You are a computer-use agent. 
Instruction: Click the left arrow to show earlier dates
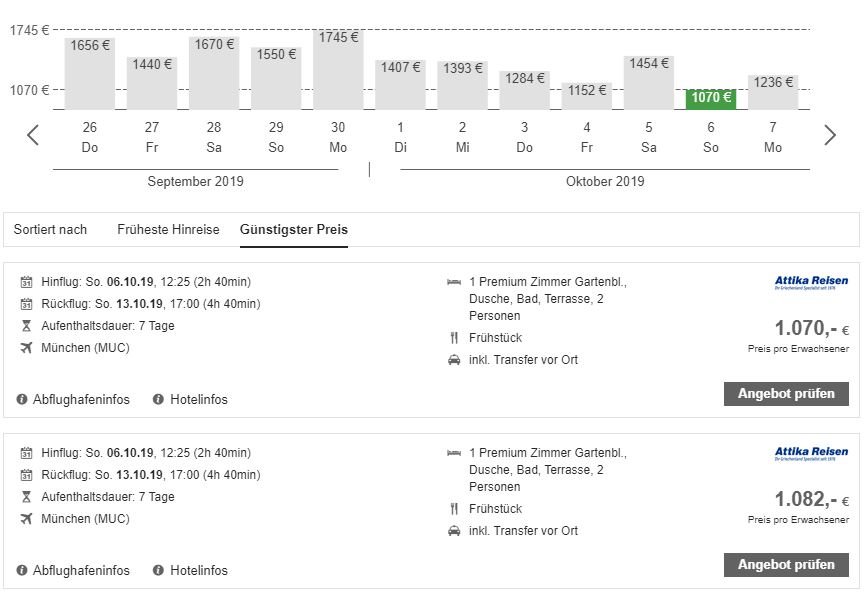pos(33,135)
